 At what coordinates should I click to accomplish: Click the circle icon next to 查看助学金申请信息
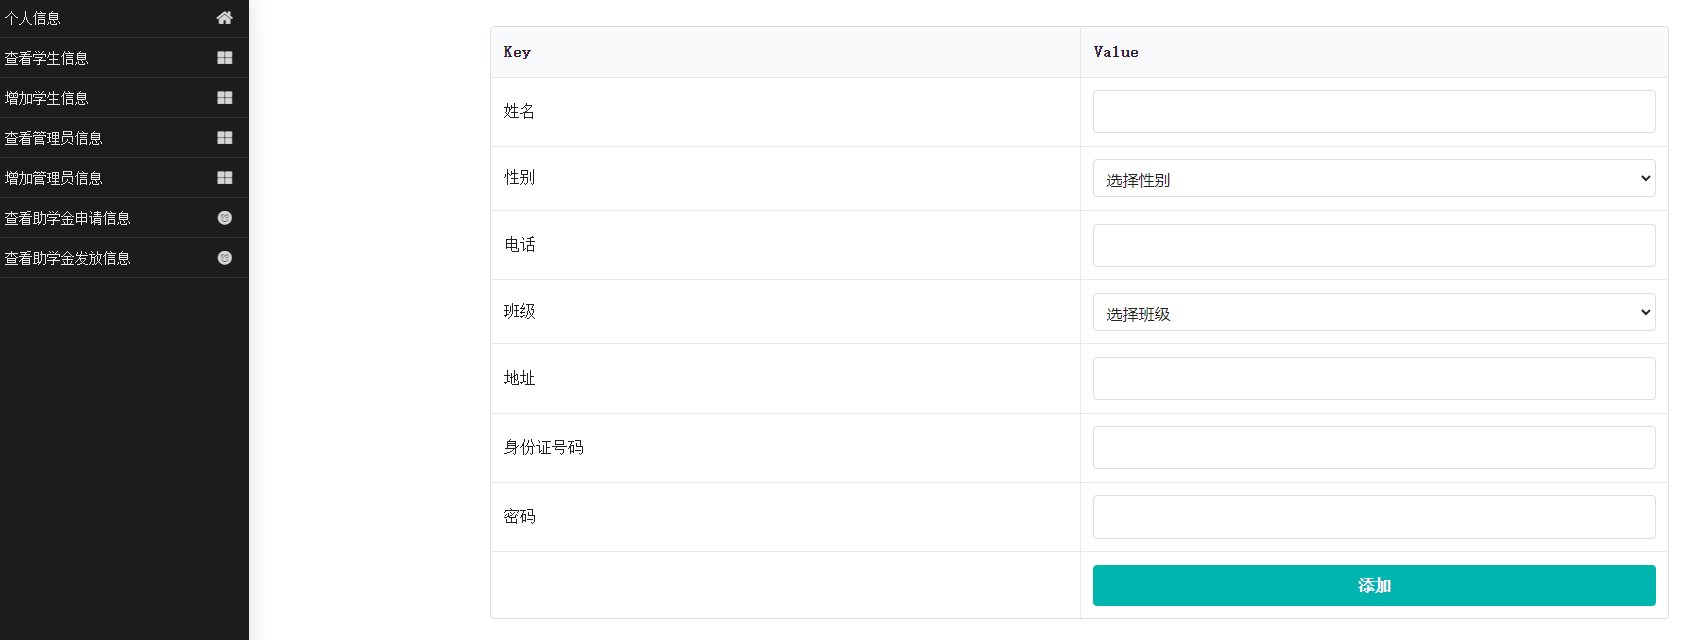pyautogui.click(x=224, y=217)
